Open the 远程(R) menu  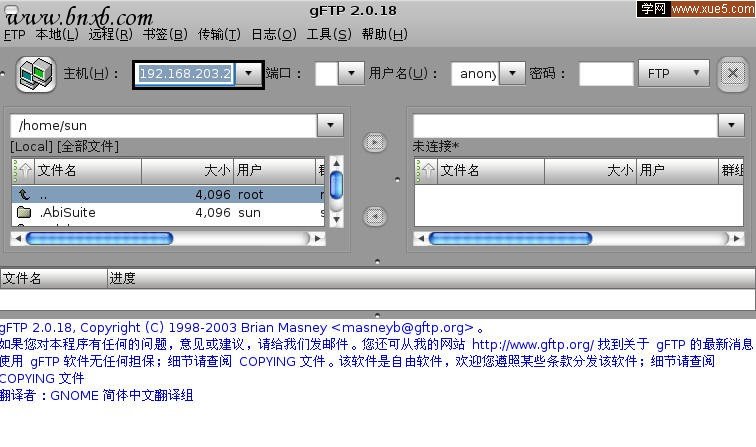(110, 34)
